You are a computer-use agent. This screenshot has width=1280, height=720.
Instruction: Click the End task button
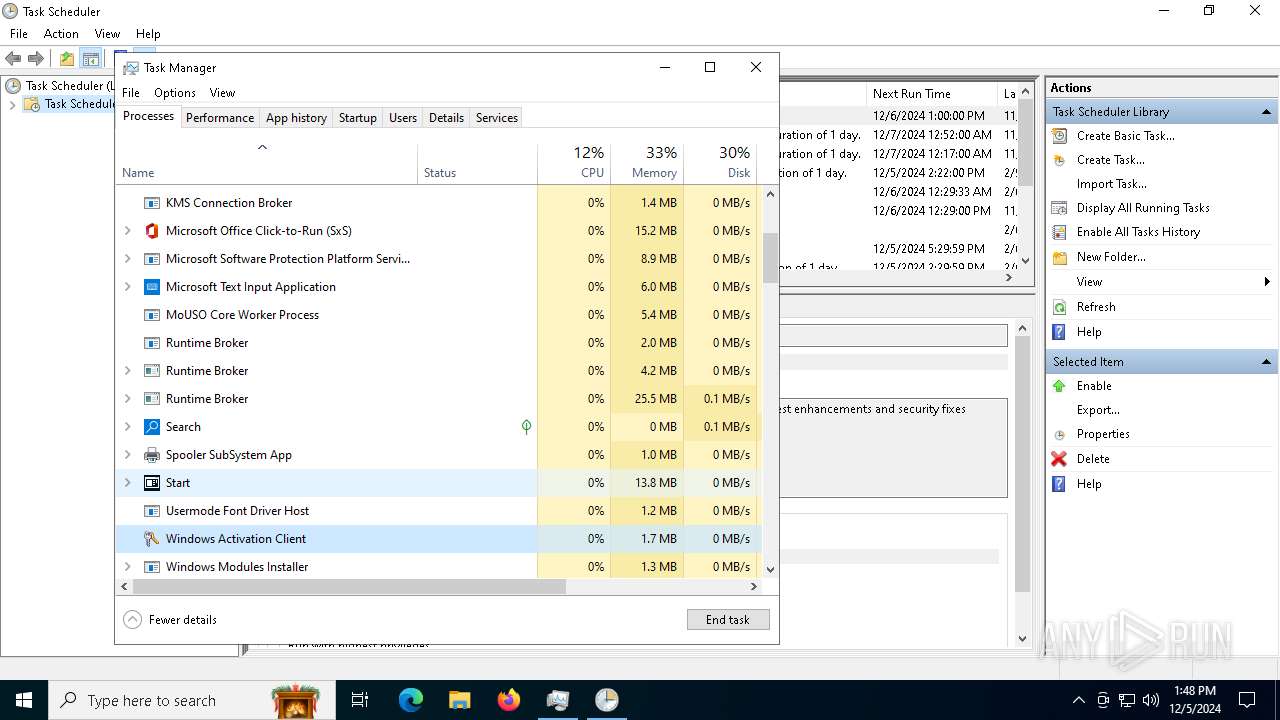(x=728, y=620)
